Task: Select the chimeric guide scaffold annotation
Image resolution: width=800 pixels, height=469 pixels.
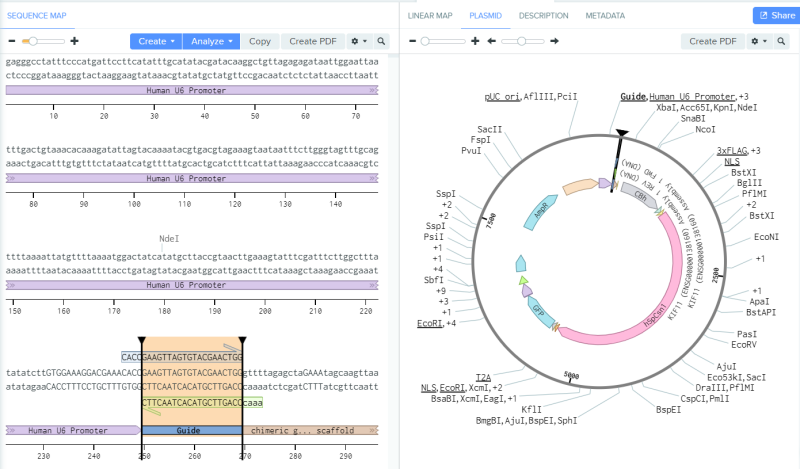Action: click(x=310, y=430)
